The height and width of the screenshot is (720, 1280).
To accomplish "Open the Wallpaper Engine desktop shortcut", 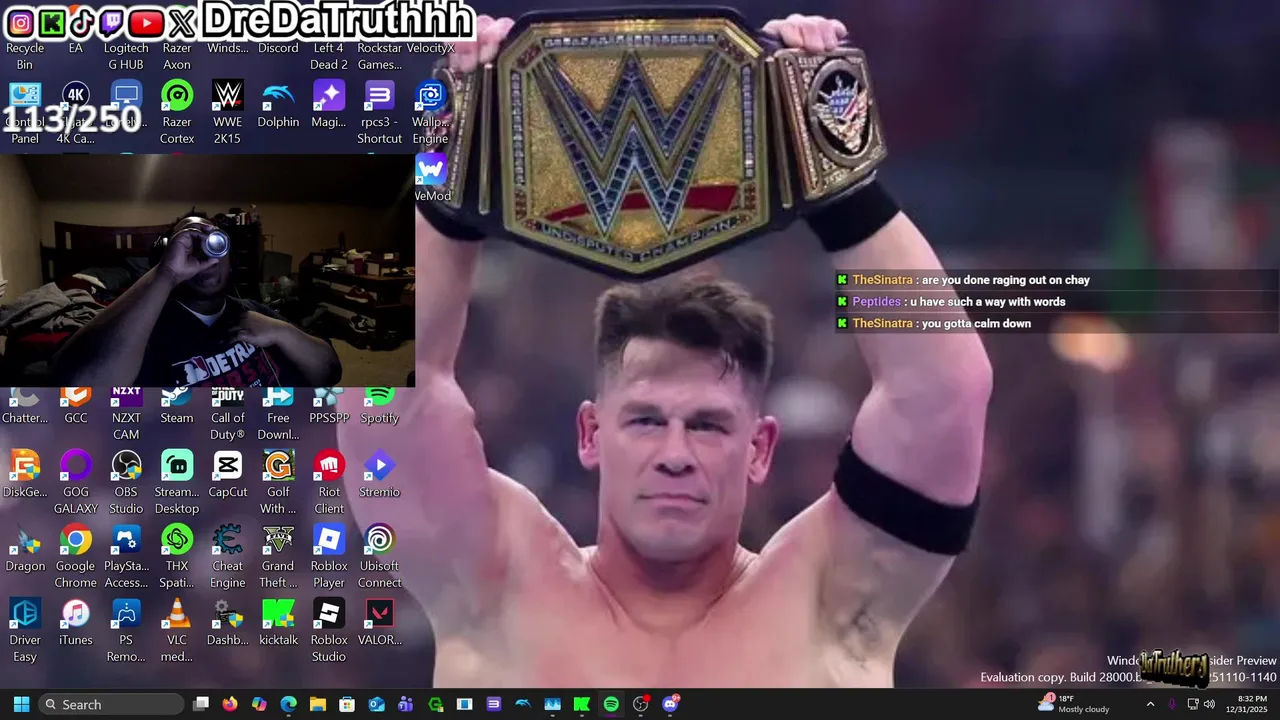I will (x=430, y=112).
